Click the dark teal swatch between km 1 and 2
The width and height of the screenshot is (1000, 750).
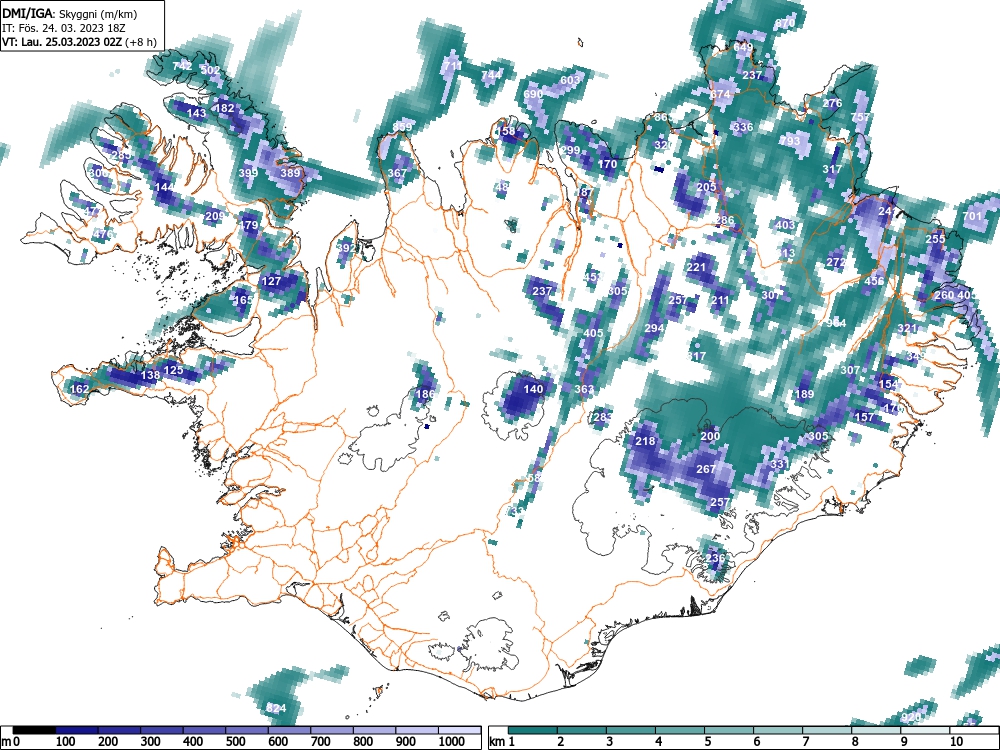[533, 730]
